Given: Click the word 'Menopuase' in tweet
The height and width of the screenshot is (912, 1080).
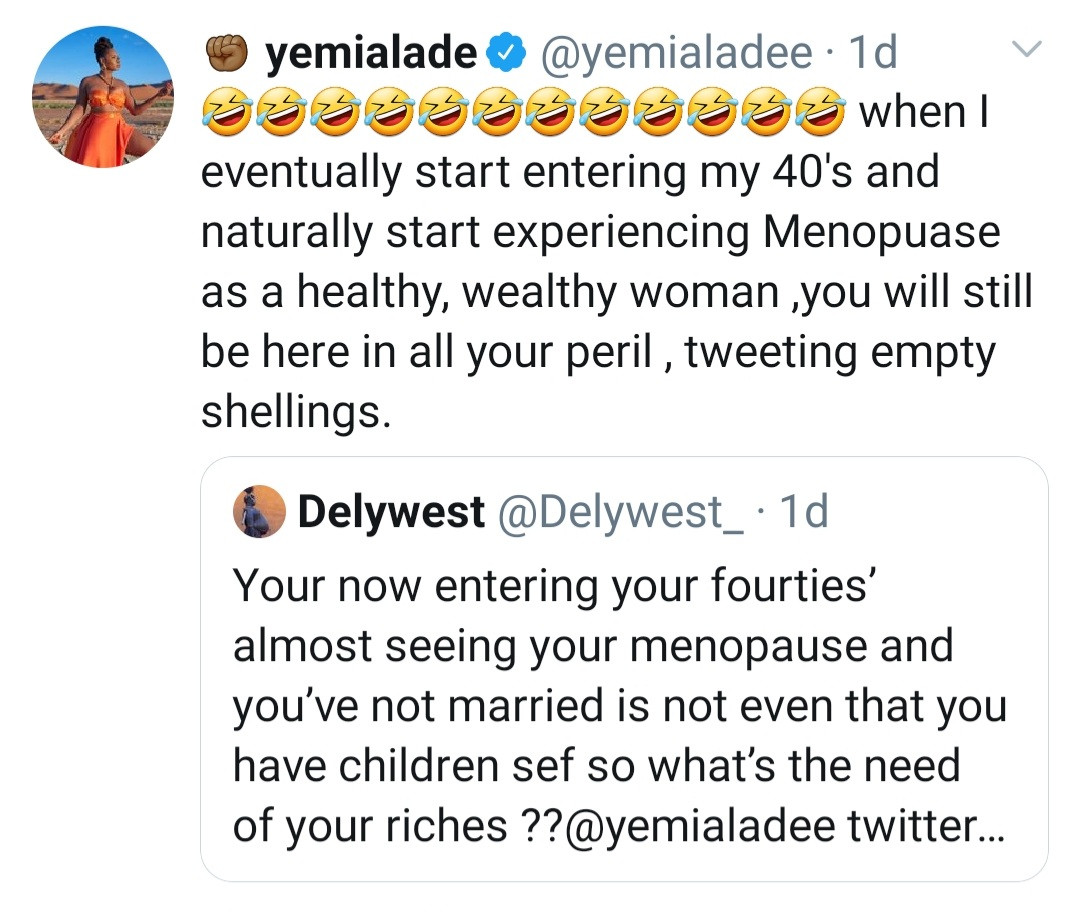Looking at the screenshot, I should (x=882, y=232).
